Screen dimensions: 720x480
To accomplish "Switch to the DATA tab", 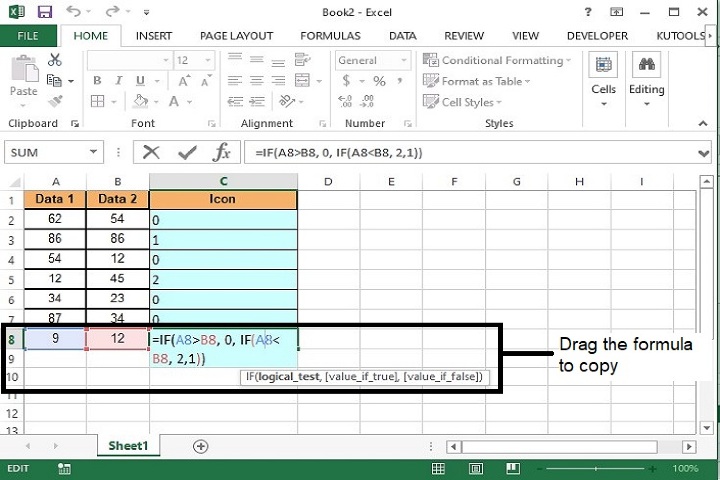I will pyautogui.click(x=403, y=36).
